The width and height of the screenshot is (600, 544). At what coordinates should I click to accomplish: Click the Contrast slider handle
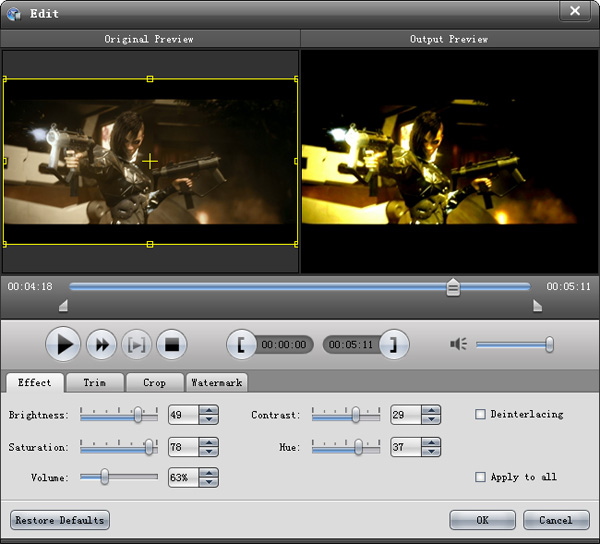tap(355, 415)
